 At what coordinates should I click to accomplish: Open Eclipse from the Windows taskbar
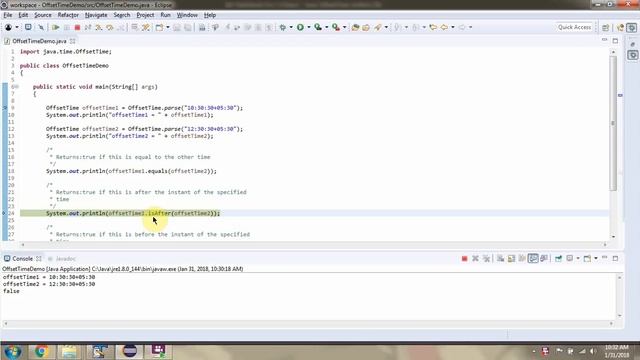tap(130, 351)
